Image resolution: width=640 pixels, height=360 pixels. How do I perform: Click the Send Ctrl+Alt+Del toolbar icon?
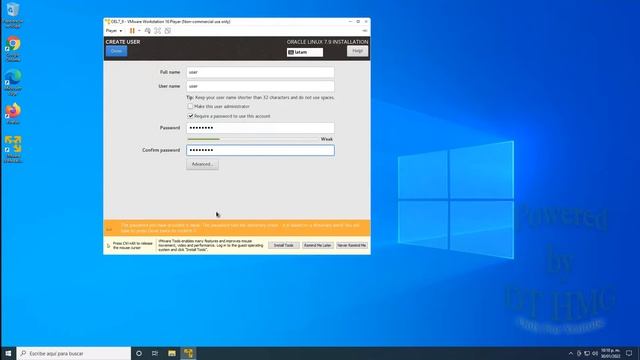pyautogui.click(x=148, y=31)
